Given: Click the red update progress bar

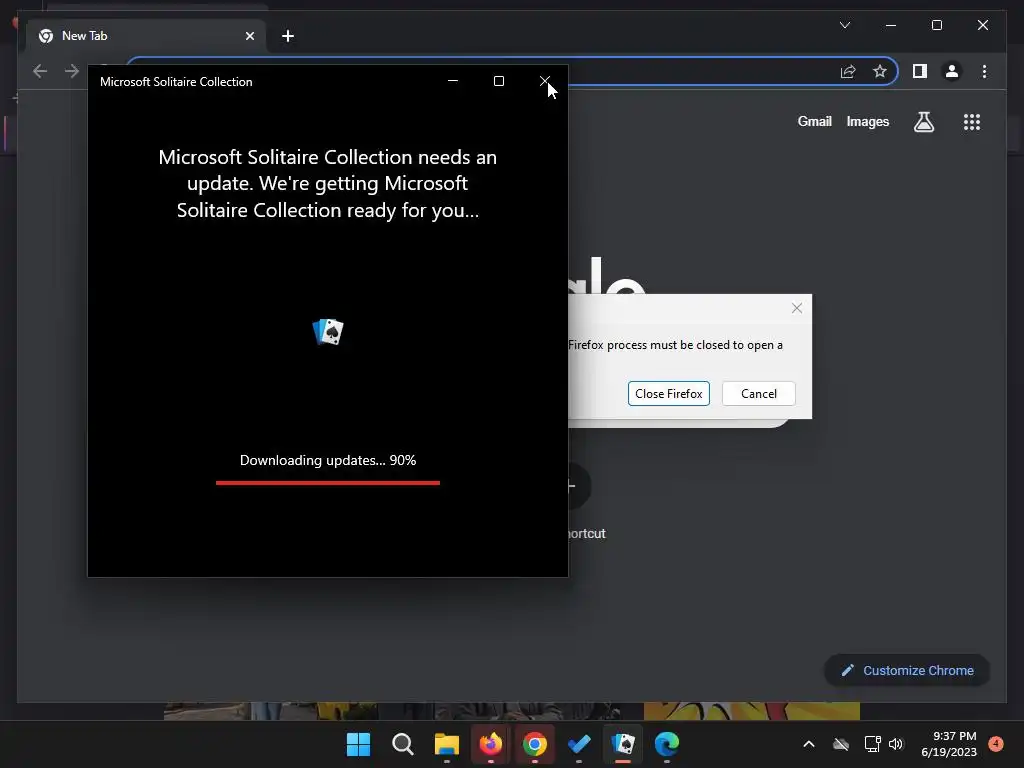Looking at the screenshot, I should [328, 483].
